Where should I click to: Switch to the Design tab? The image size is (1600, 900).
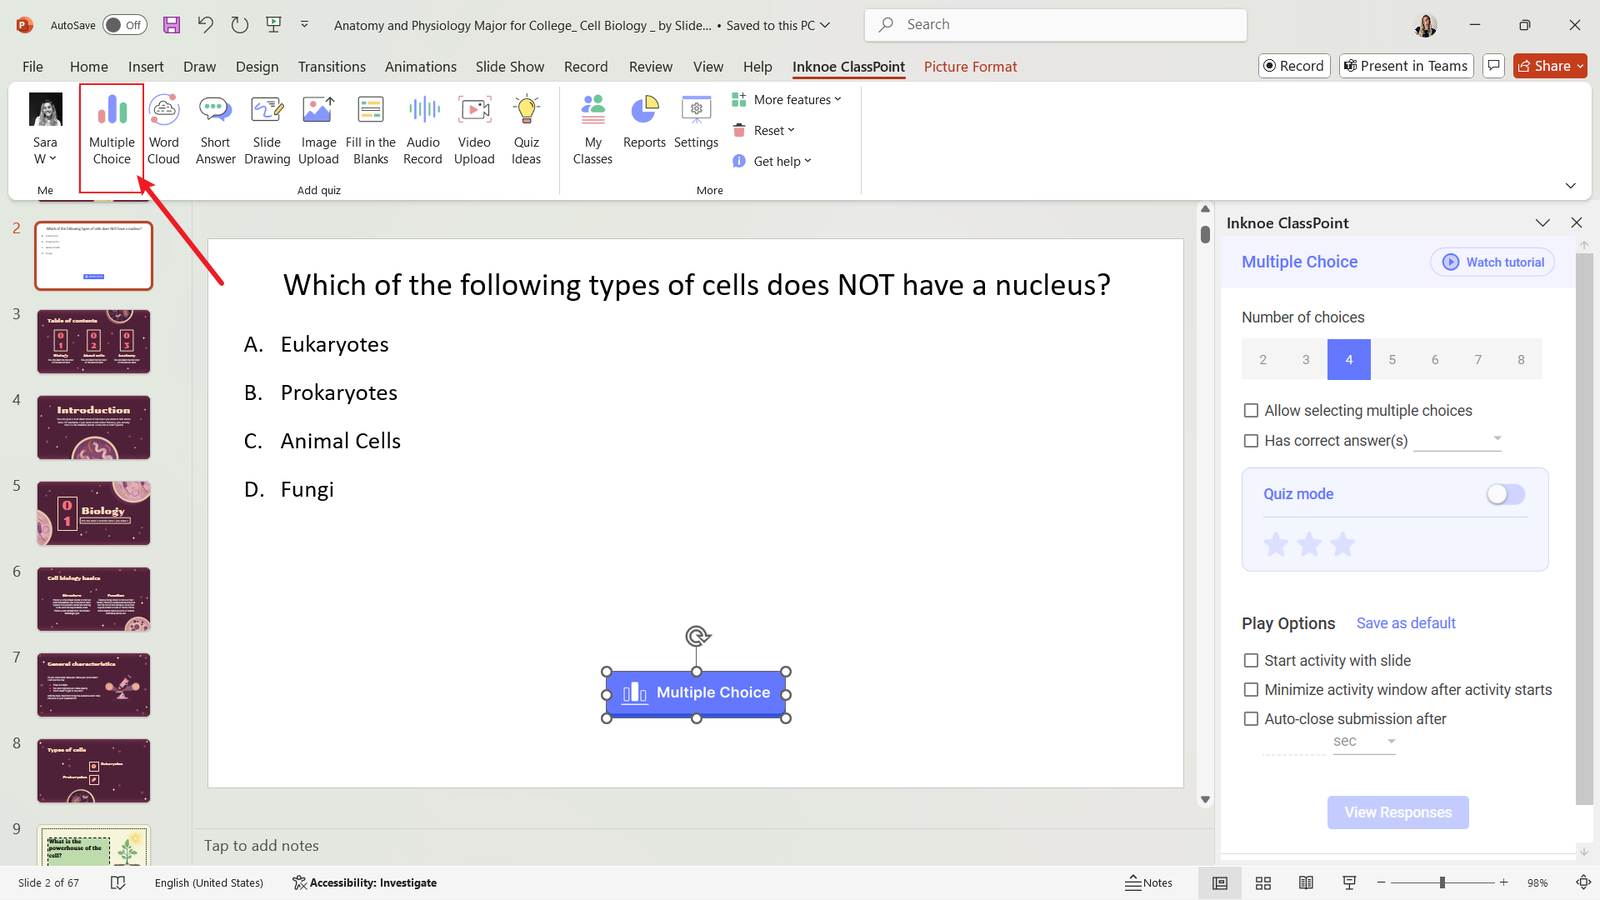257,67
